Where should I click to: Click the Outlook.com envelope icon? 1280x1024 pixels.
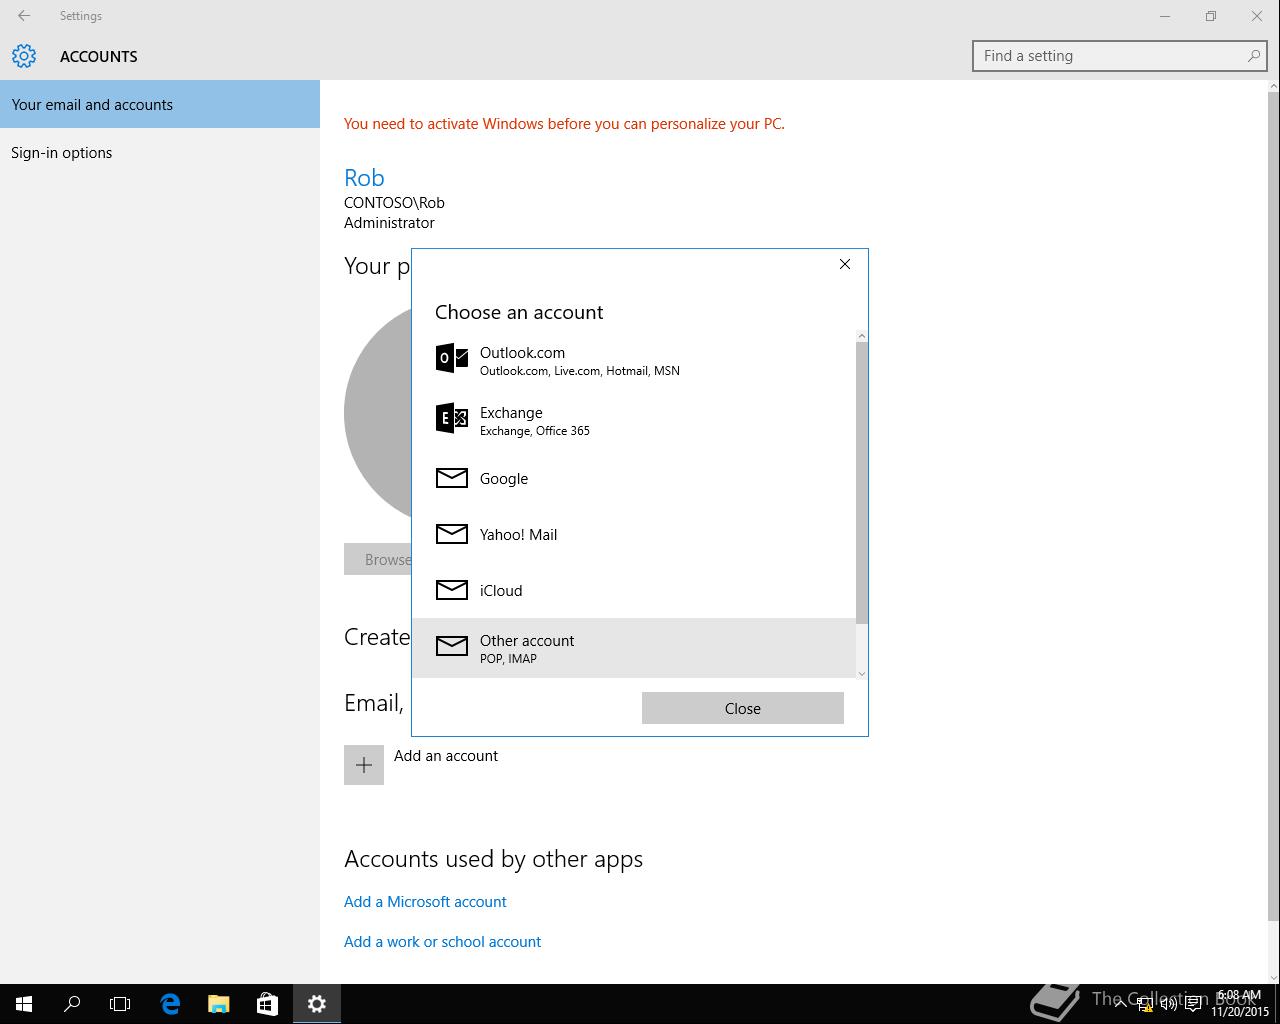(452, 358)
